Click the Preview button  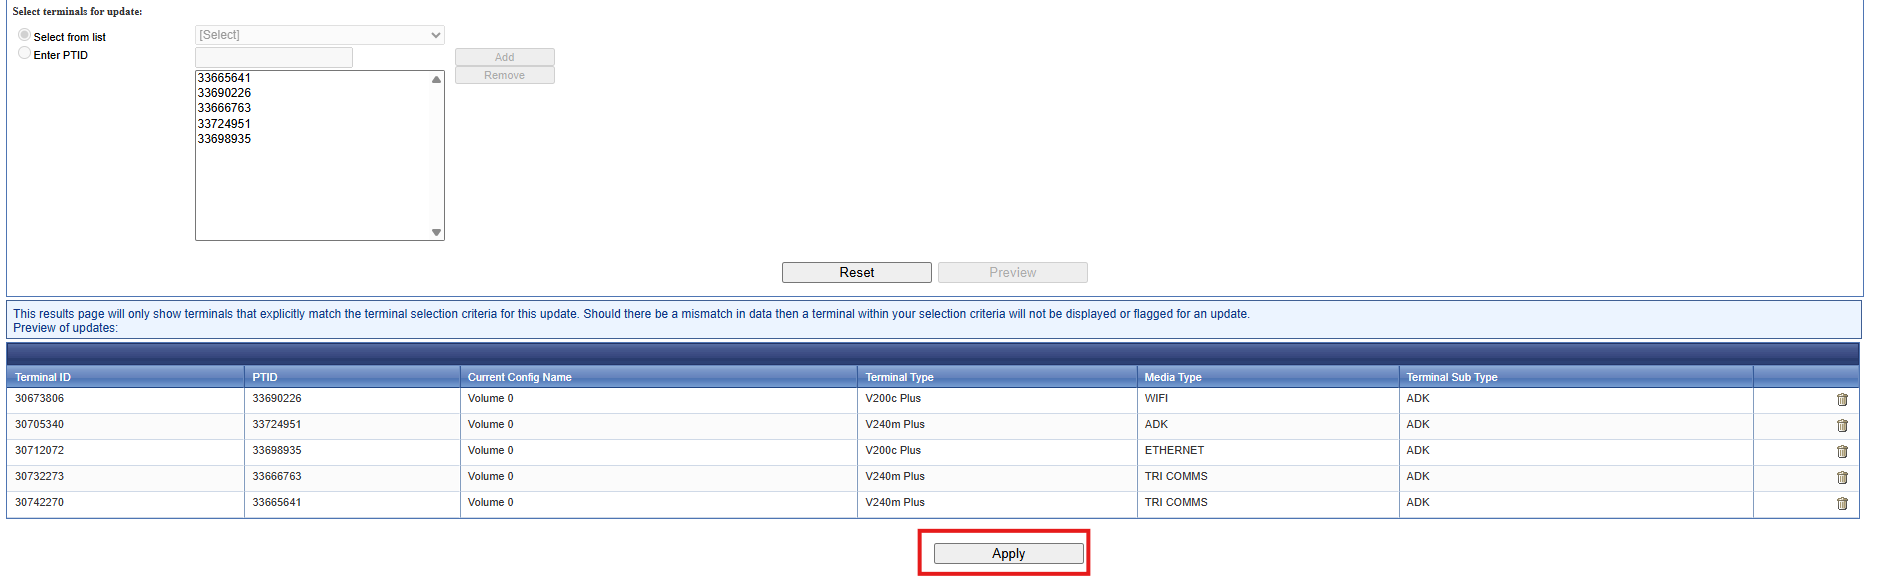(x=1012, y=273)
